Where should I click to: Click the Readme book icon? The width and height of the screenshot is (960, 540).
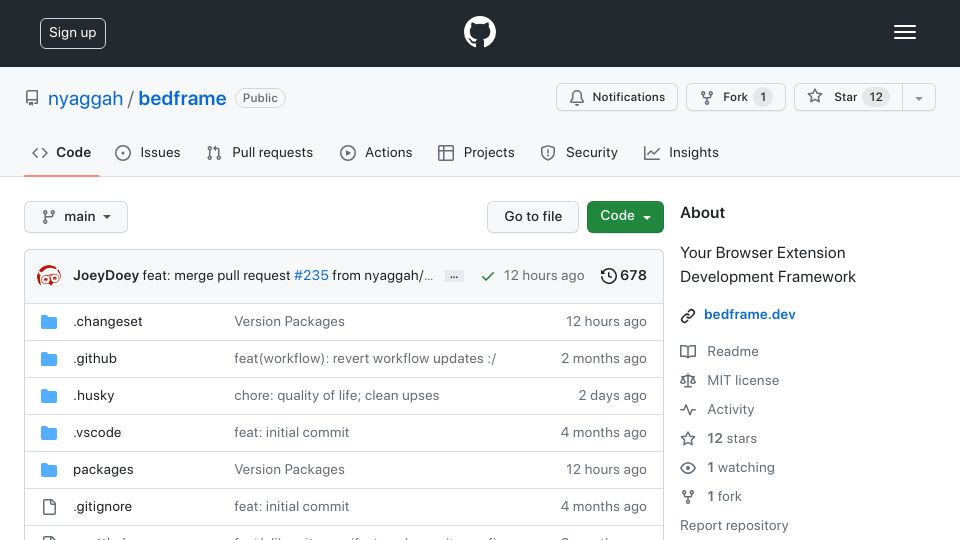click(x=688, y=351)
